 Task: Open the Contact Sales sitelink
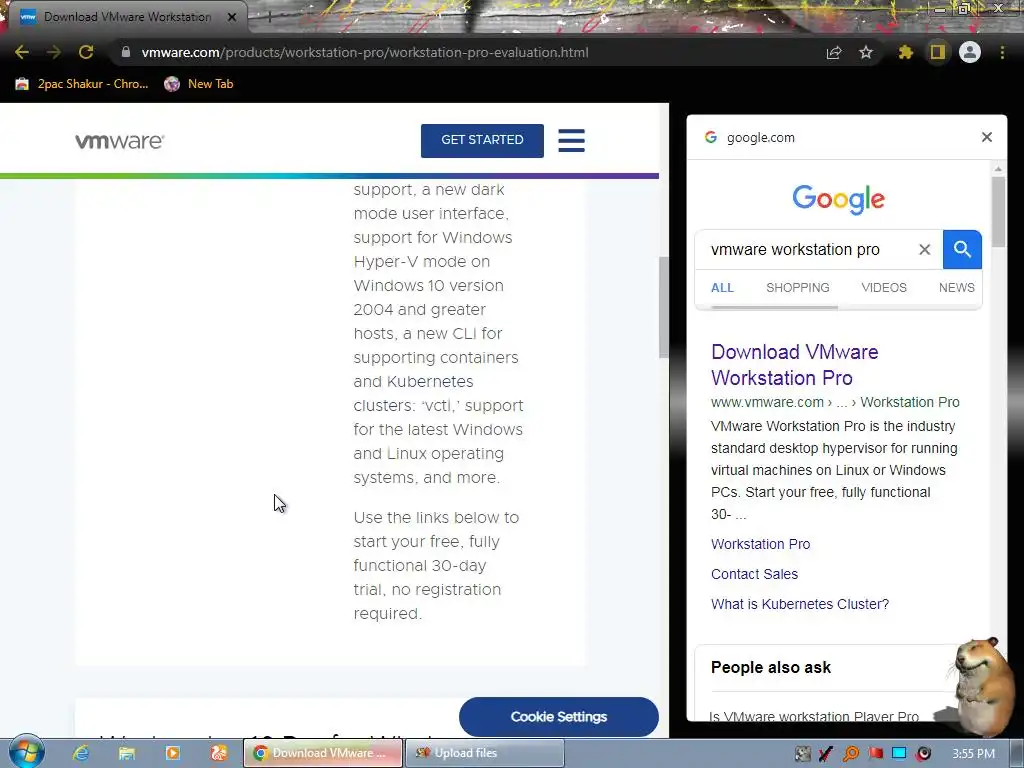[x=754, y=574]
